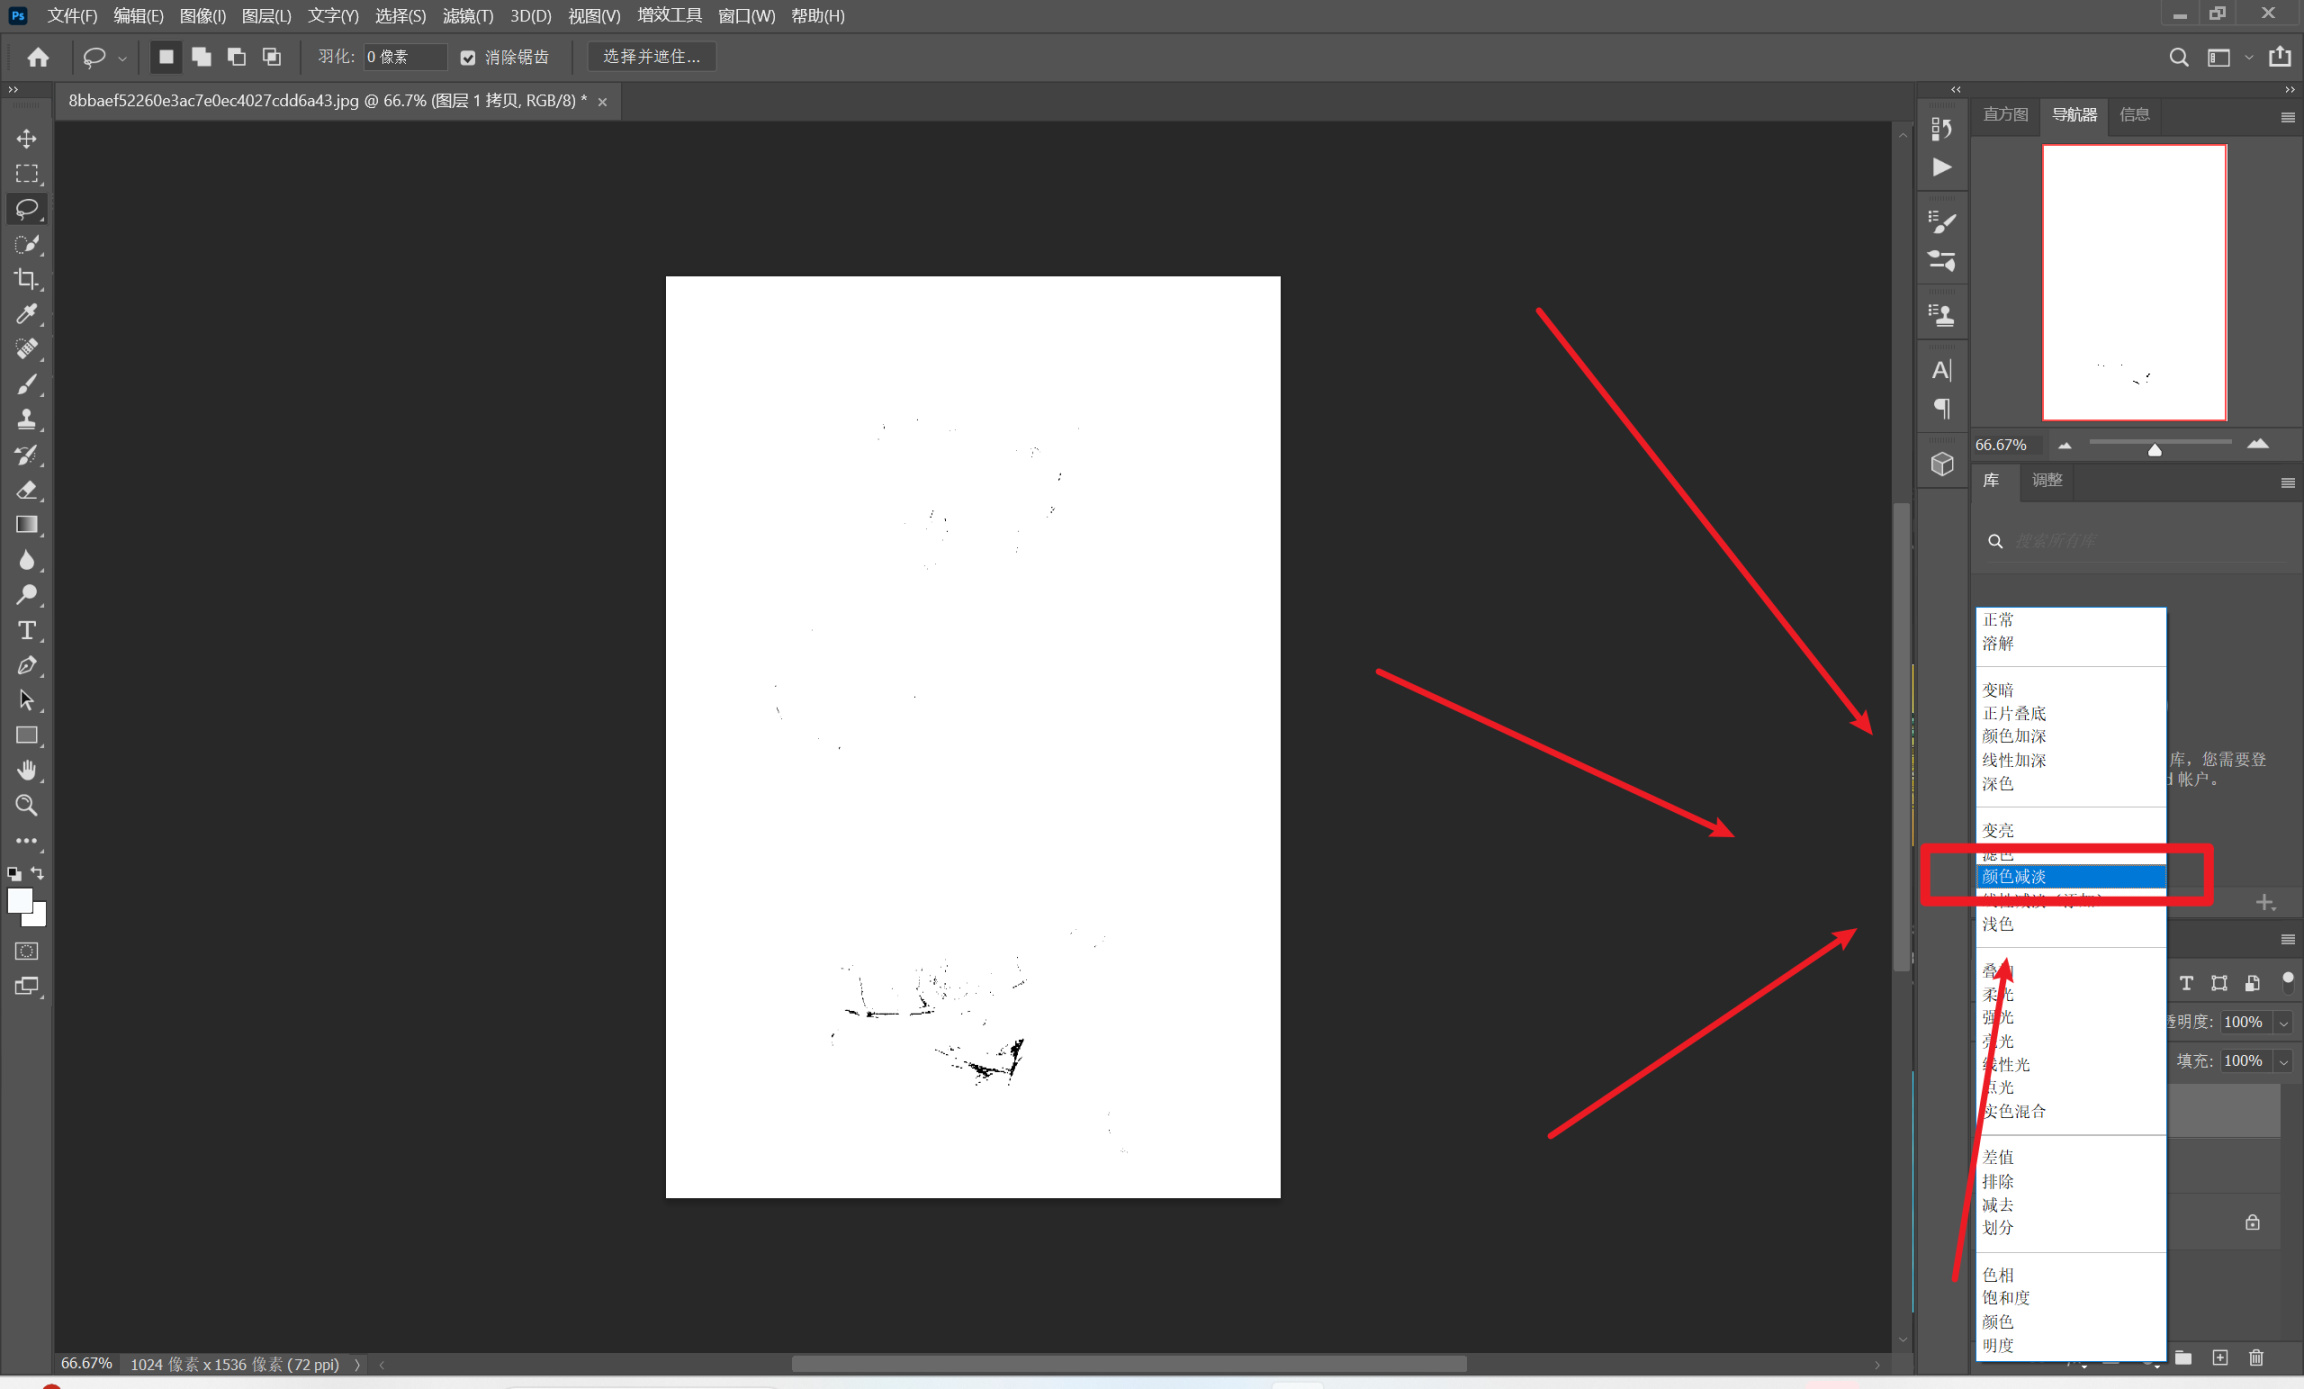2304x1389 pixels.
Task: Open Libraries panel flyout menu
Action: pyautogui.click(x=2287, y=483)
